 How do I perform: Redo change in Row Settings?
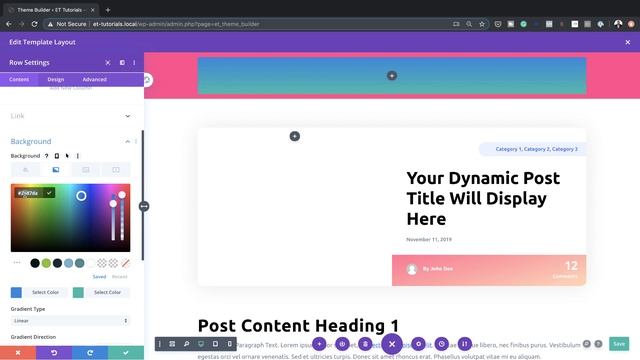(x=90, y=353)
